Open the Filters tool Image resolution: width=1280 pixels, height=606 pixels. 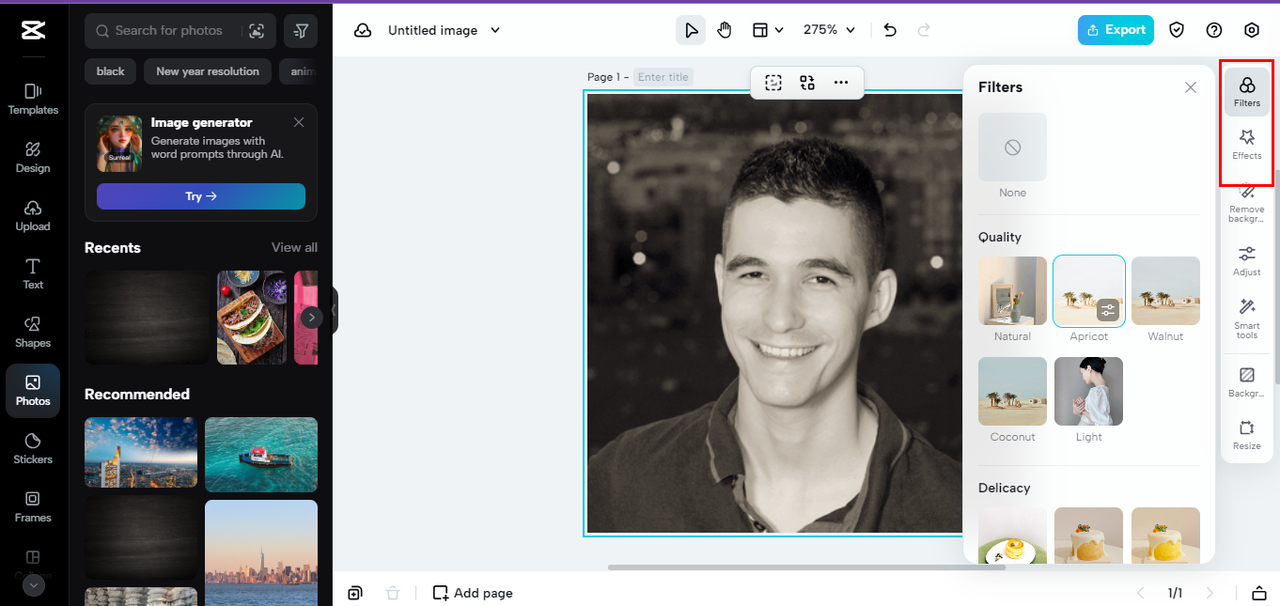(1247, 92)
